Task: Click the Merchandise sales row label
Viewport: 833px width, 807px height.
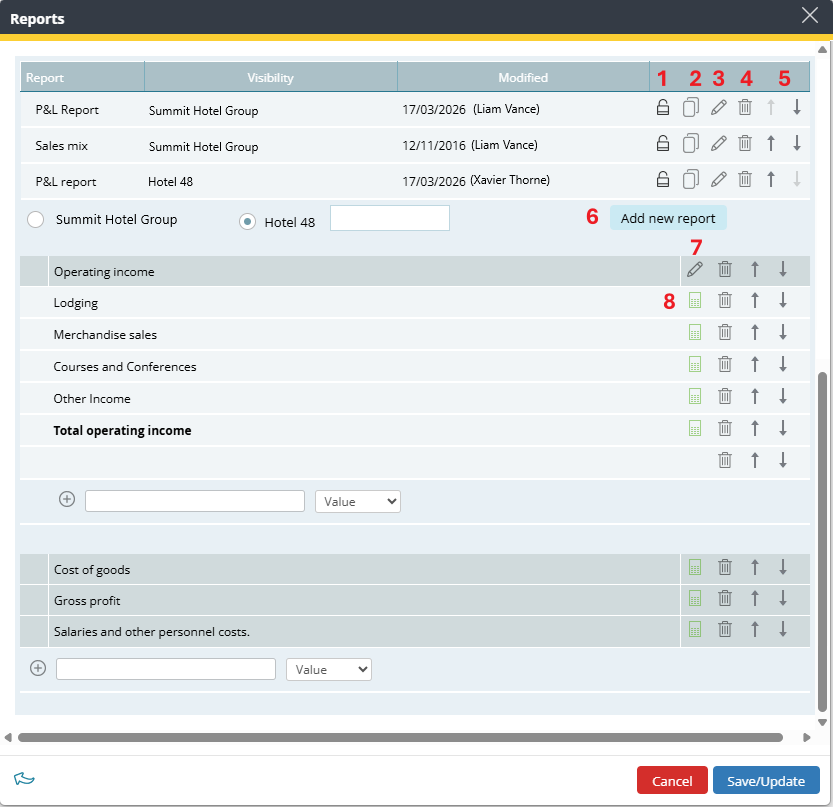Action: pos(105,335)
